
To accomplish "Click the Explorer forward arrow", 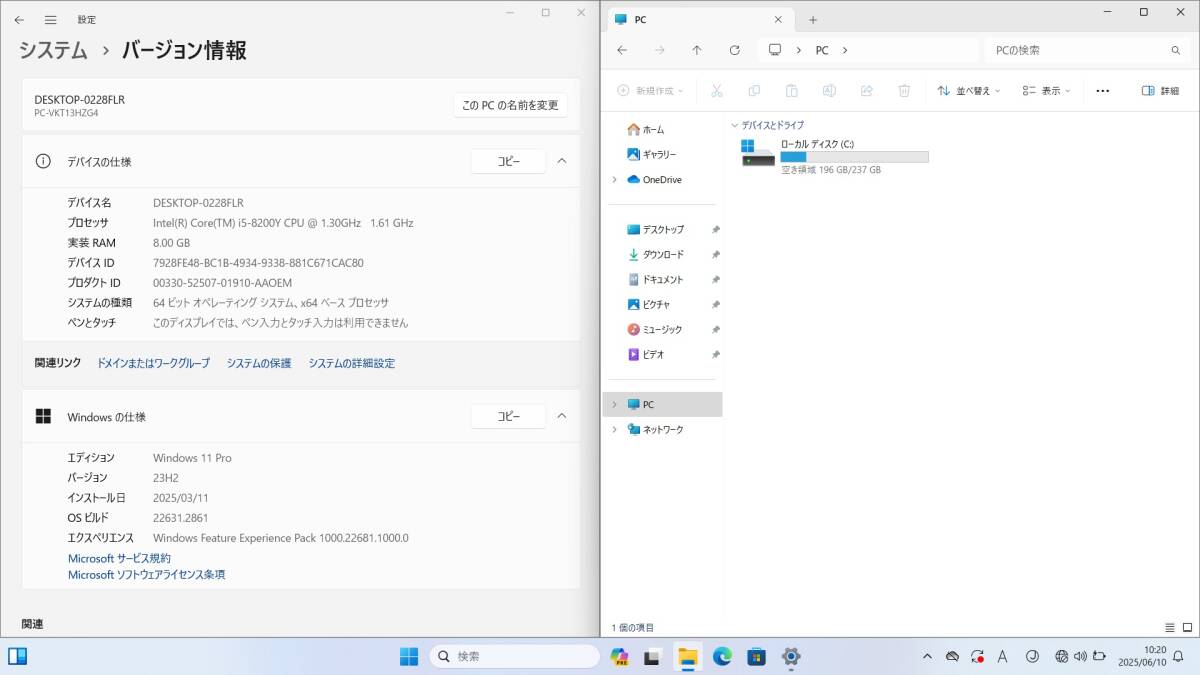I will point(659,50).
